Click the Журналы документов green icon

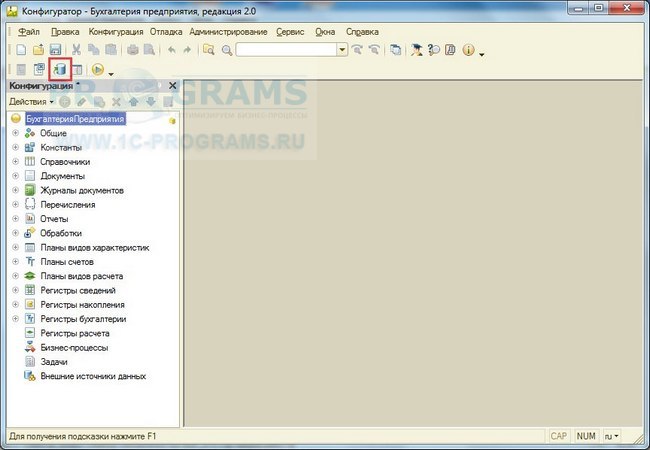pyautogui.click(x=31, y=190)
